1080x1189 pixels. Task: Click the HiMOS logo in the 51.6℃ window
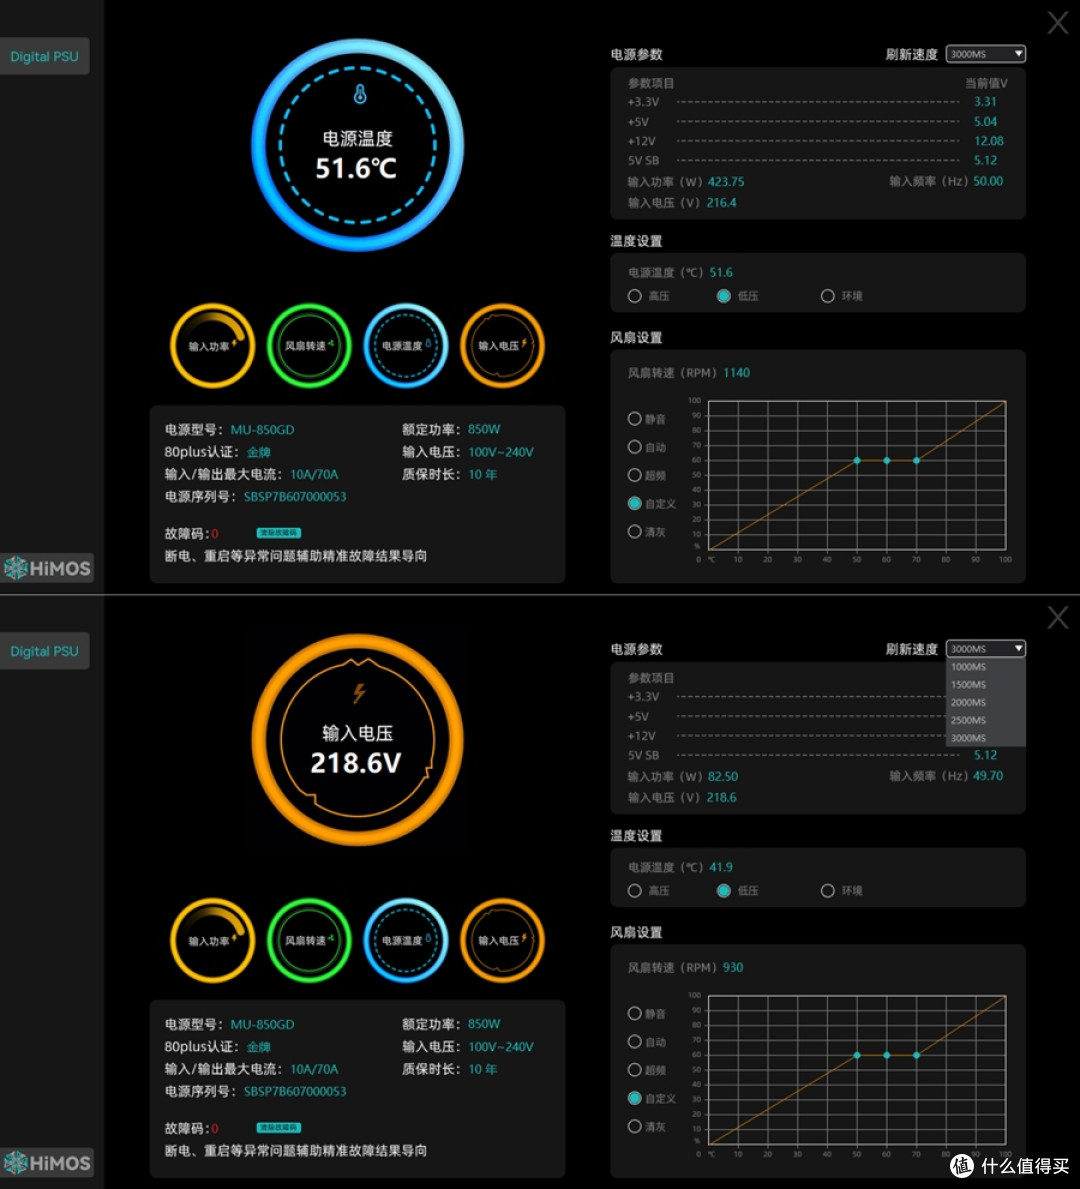point(47,568)
